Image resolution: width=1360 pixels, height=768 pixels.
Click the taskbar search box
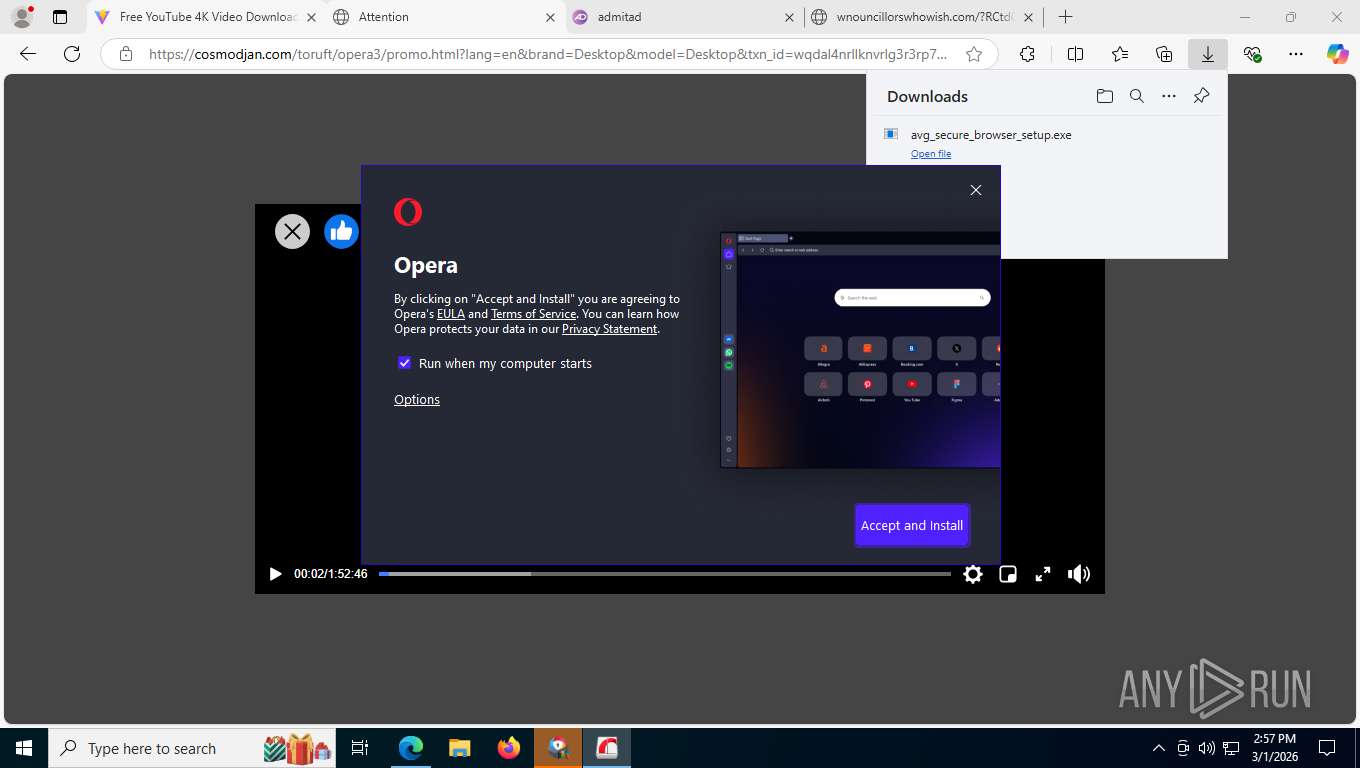click(192, 748)
